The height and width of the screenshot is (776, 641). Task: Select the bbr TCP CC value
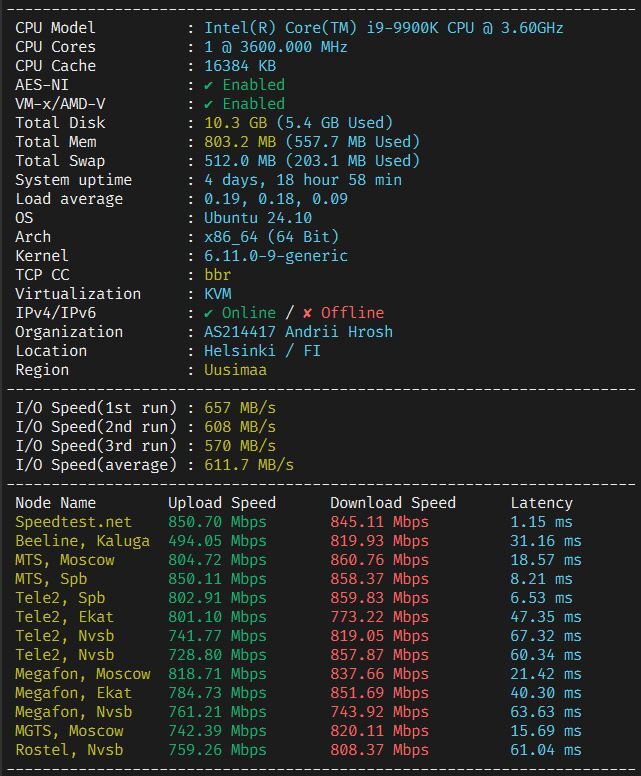[217, 275]
